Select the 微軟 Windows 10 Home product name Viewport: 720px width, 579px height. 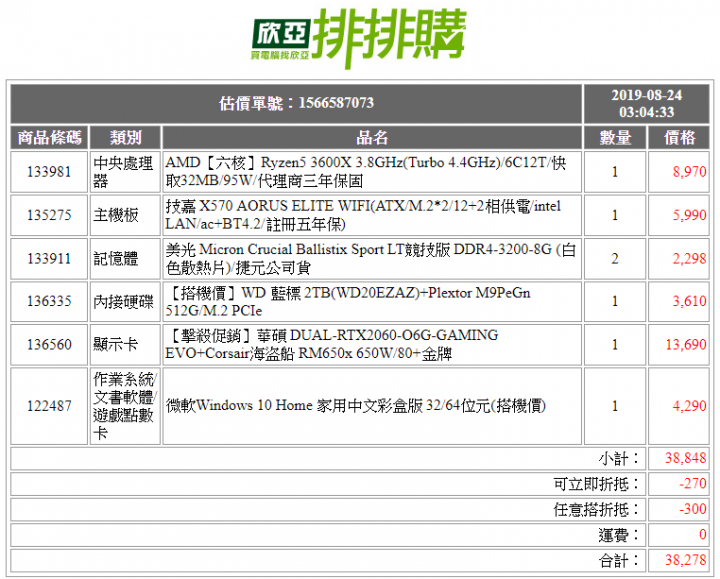point(356,406)
